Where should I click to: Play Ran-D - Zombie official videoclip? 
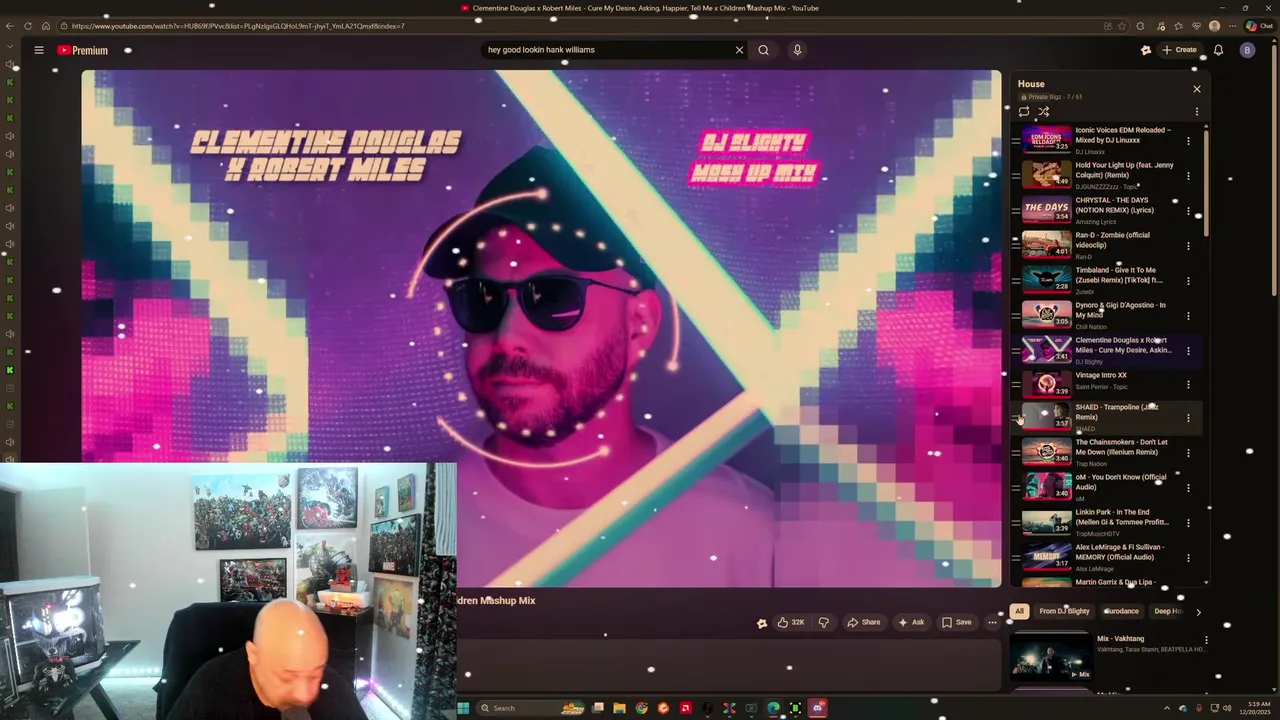point(1046,245)
